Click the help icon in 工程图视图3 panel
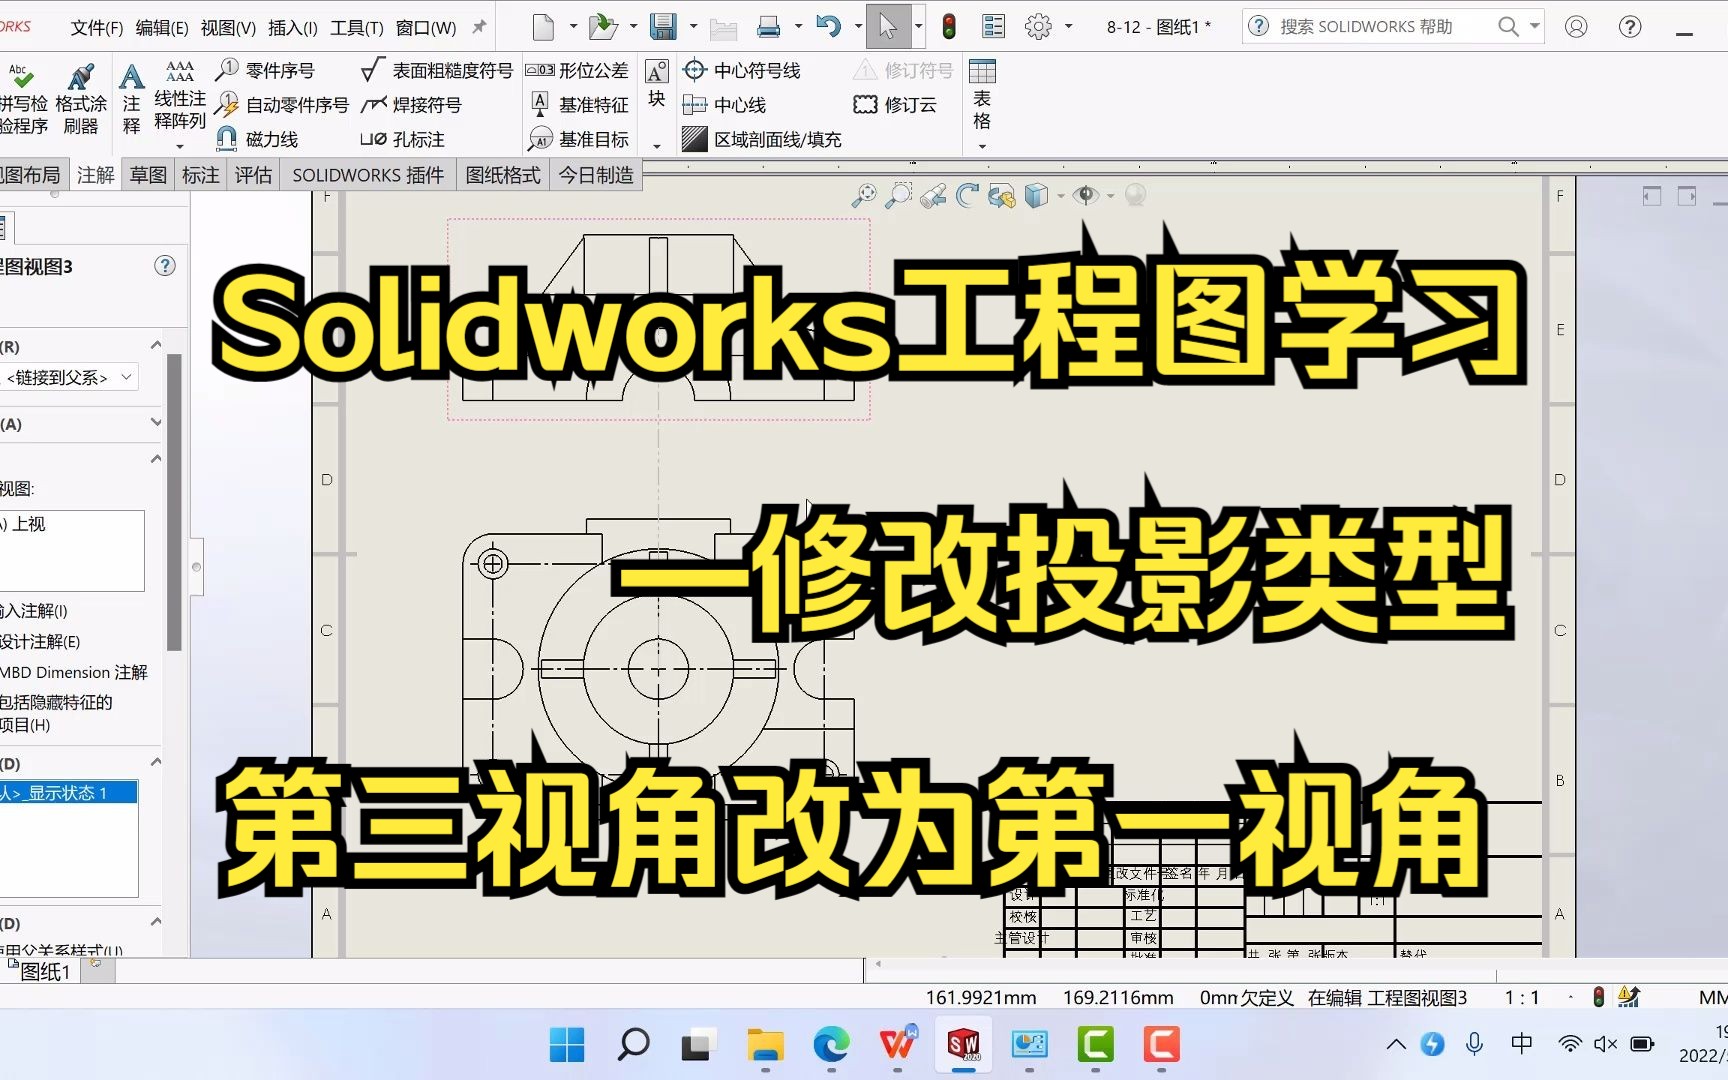The width and height of the screenshot is (1728, 1080). (165, 265)
